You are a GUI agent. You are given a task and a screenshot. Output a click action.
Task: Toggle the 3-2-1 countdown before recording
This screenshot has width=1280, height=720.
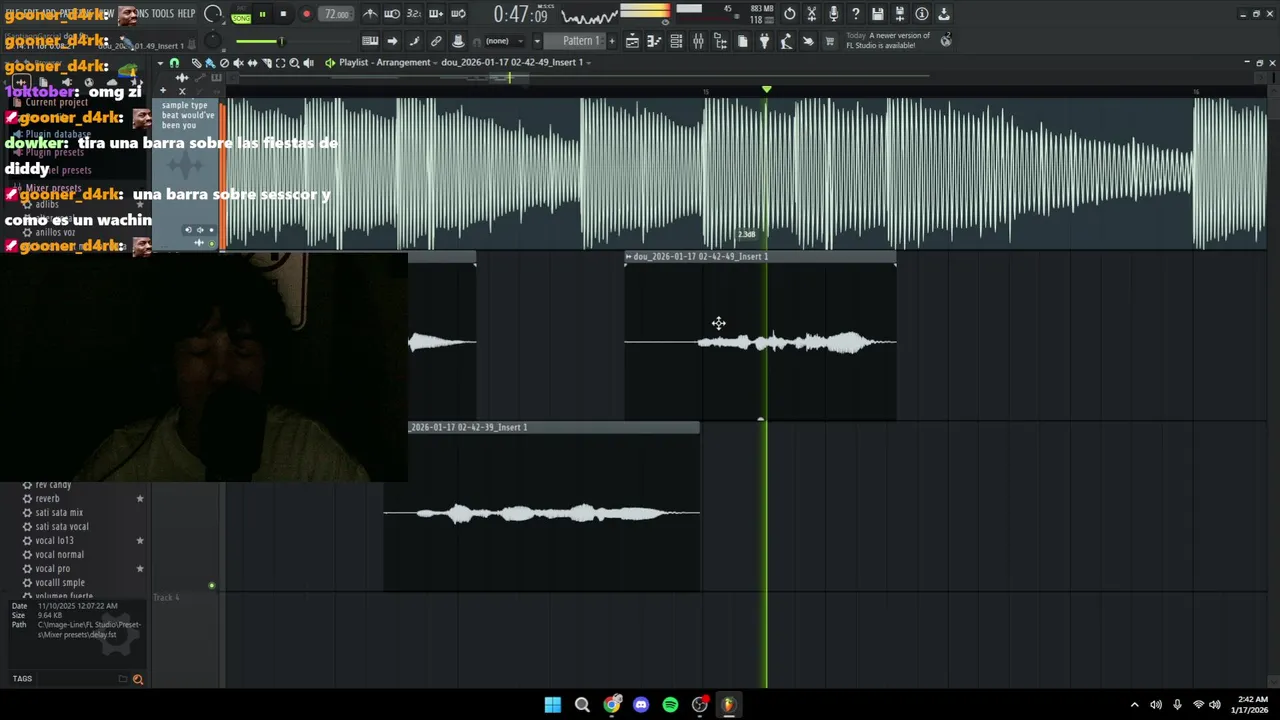[x=415, y=14]
